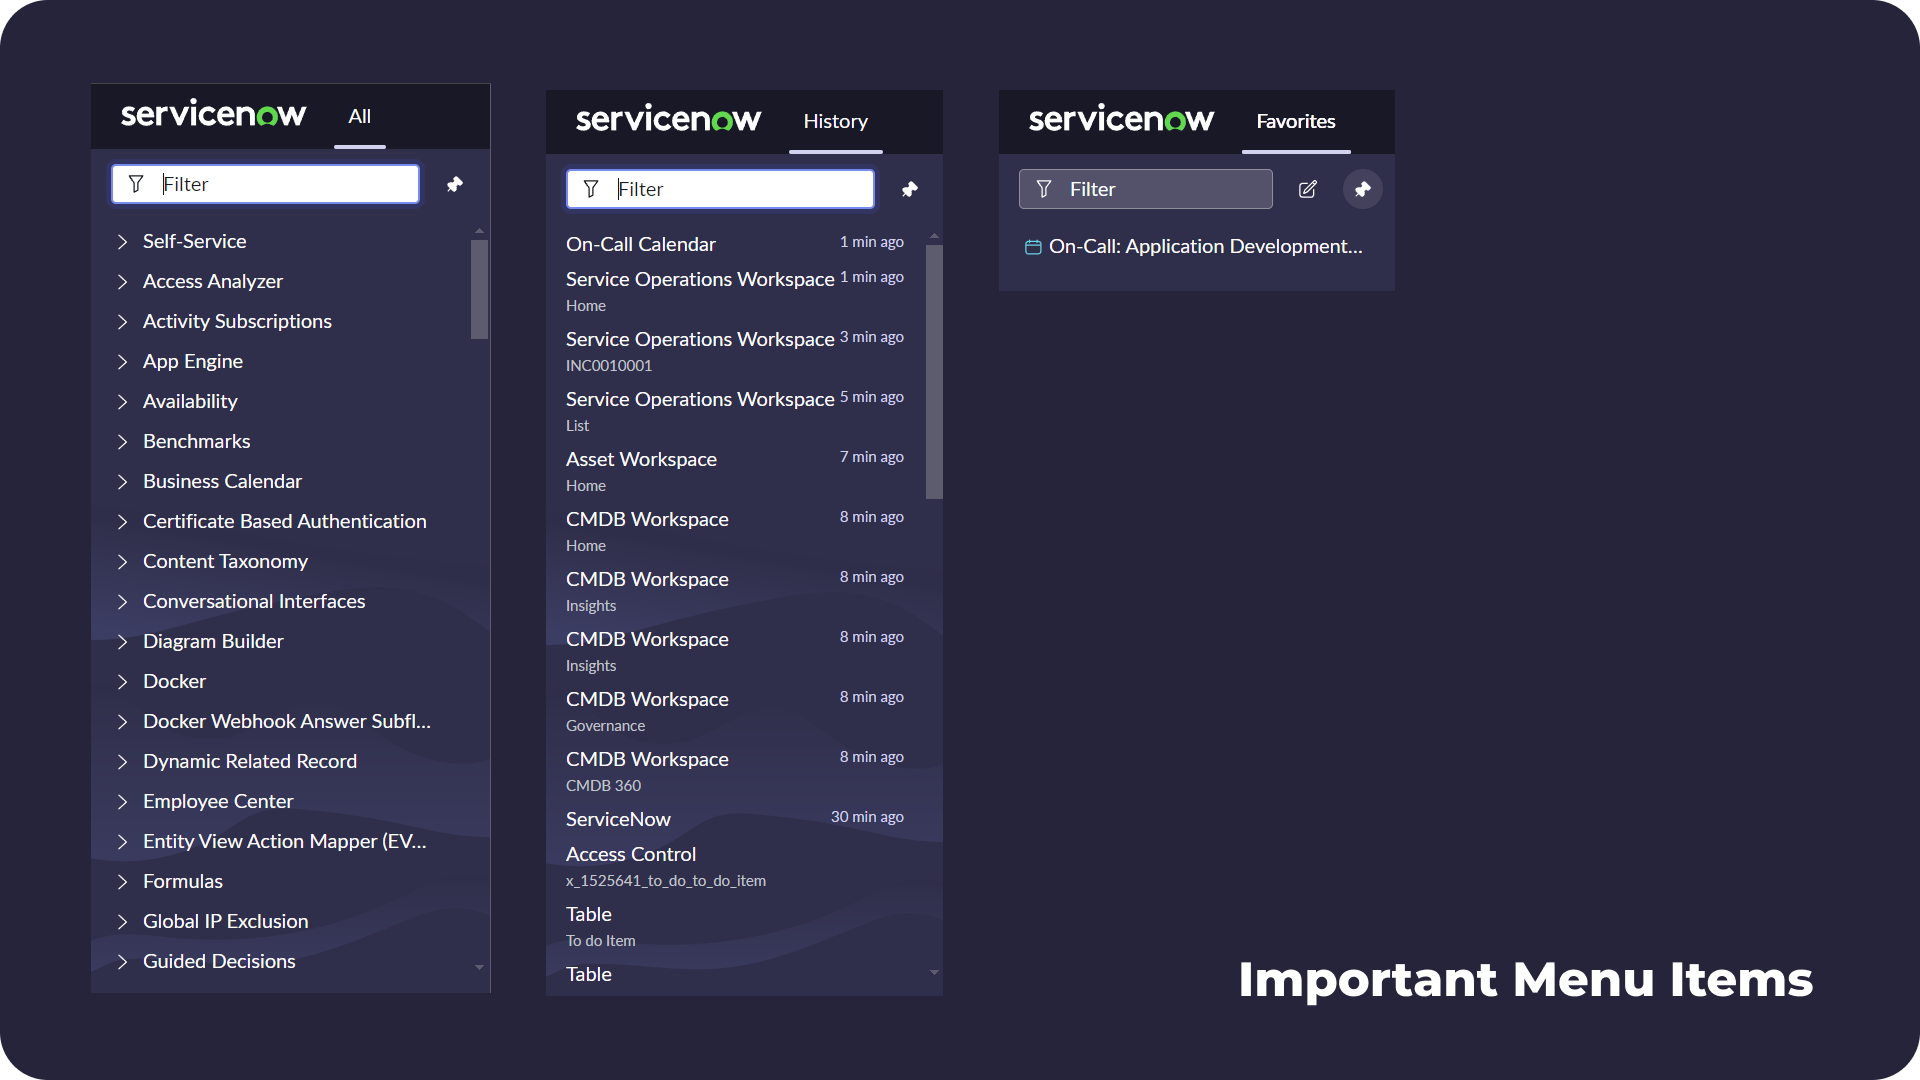This screenshot has width=1920, height=1080.
Task: Expand the Self-Service chevron
Action: 122,241
